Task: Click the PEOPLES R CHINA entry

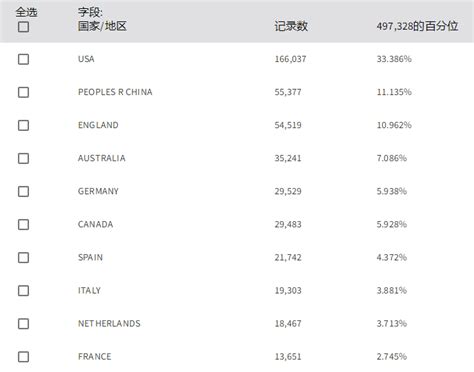Action: [115, 92]
